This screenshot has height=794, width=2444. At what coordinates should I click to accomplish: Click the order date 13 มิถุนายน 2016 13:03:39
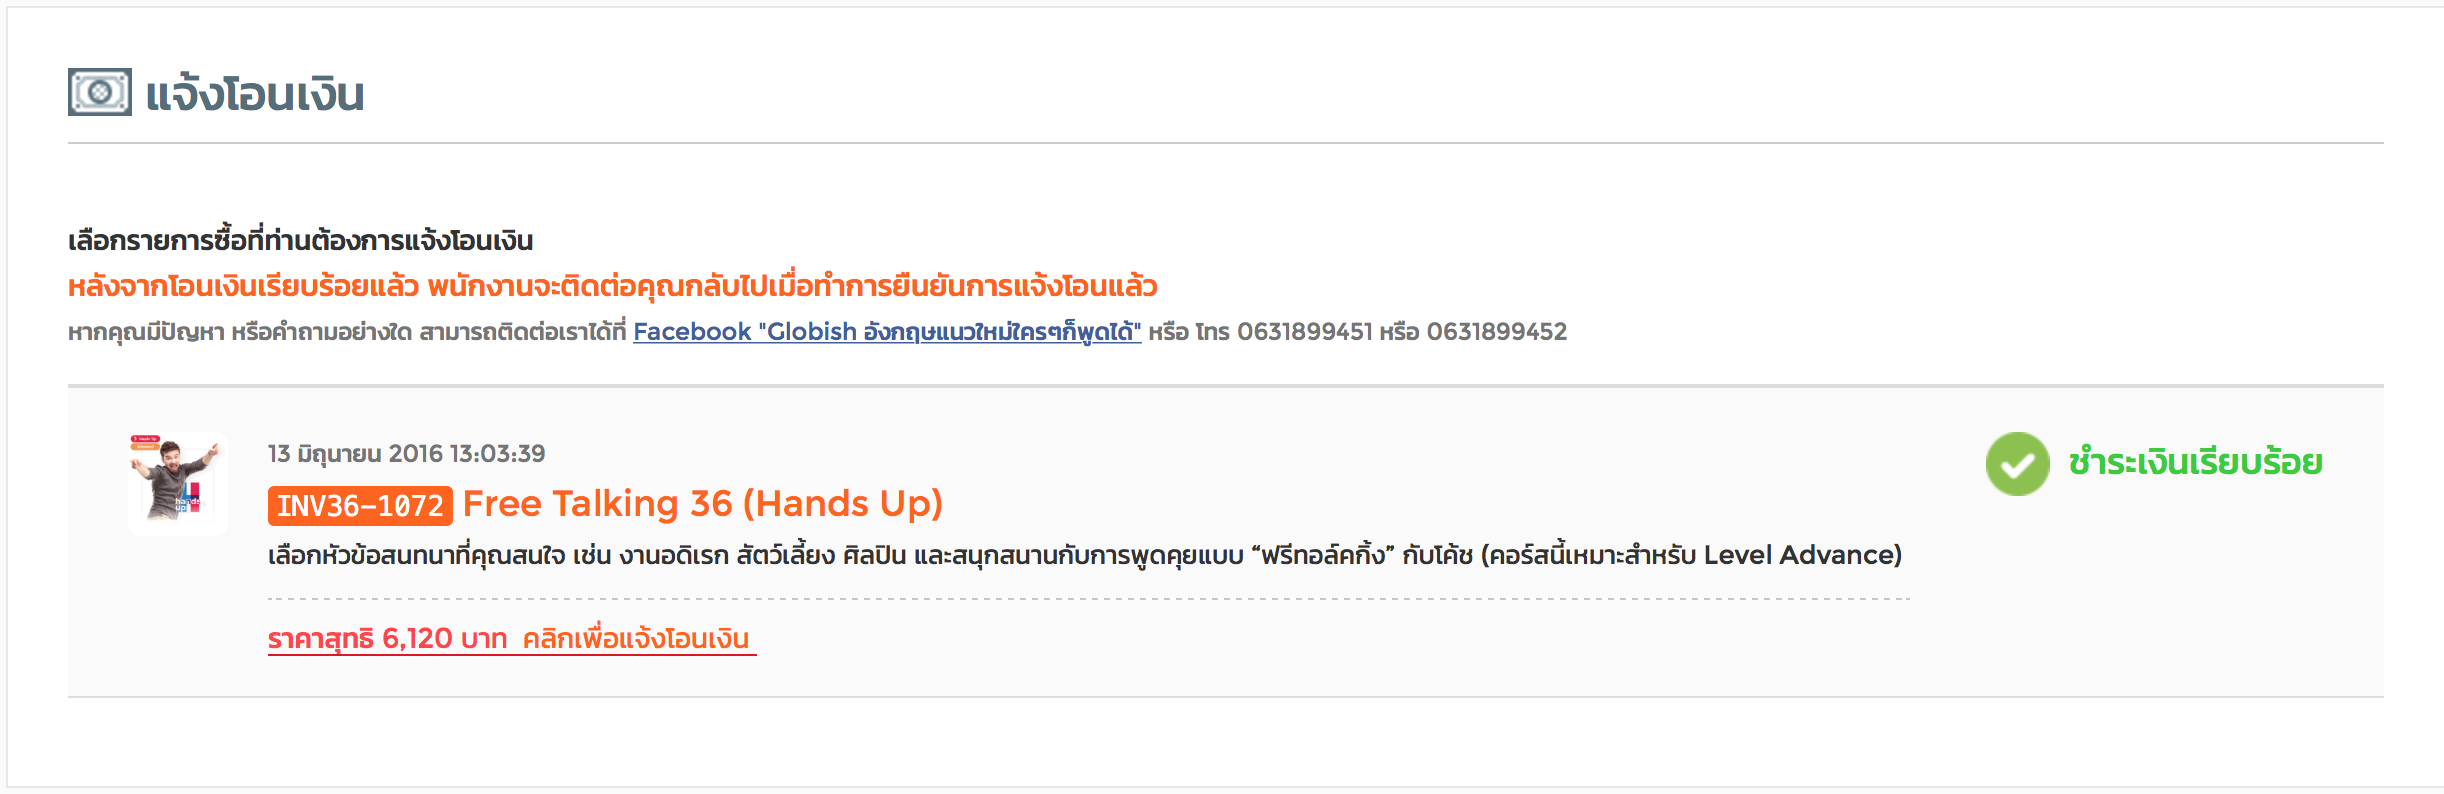(407, 454)
